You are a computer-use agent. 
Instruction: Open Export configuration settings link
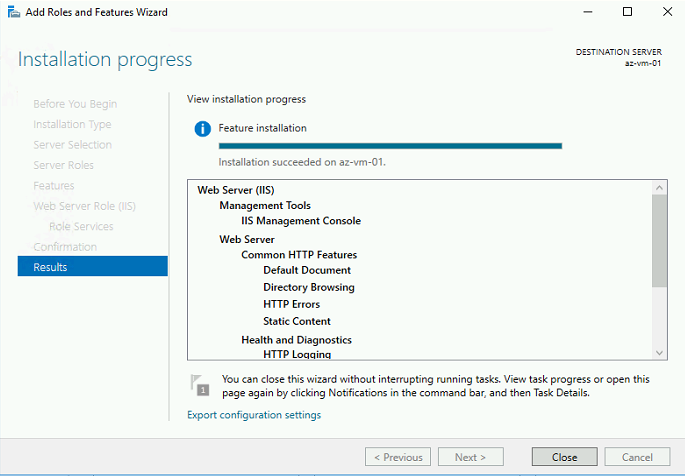[x=254, y=415]
